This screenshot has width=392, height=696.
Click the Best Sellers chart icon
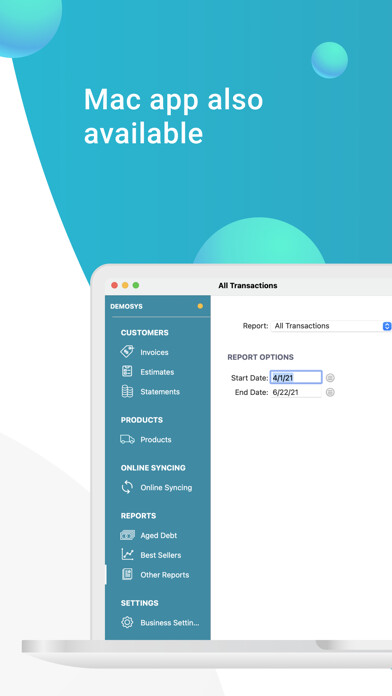pyautogui.click(x=127, y=554)
